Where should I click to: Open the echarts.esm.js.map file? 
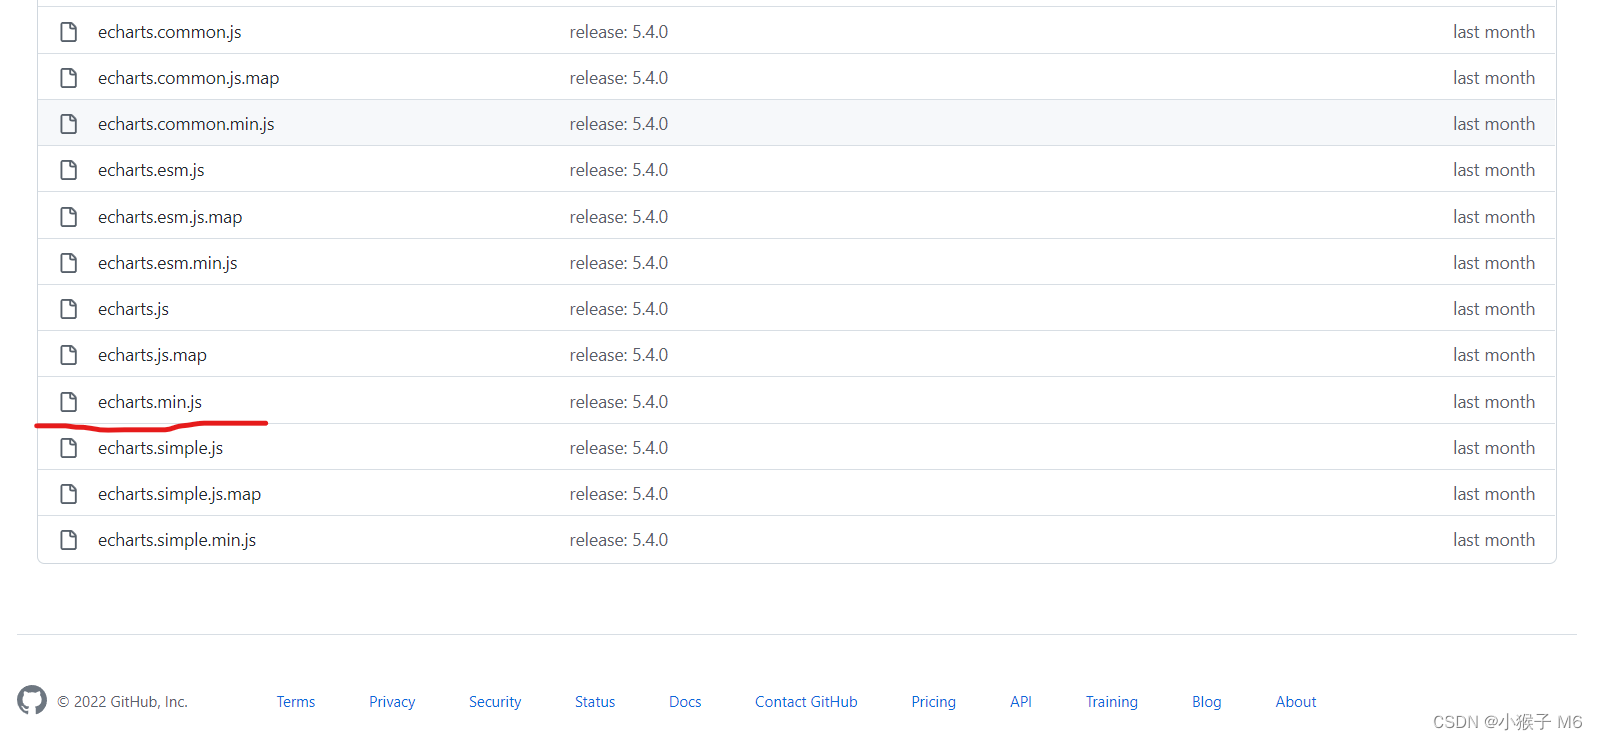click(x=170, y=217)
